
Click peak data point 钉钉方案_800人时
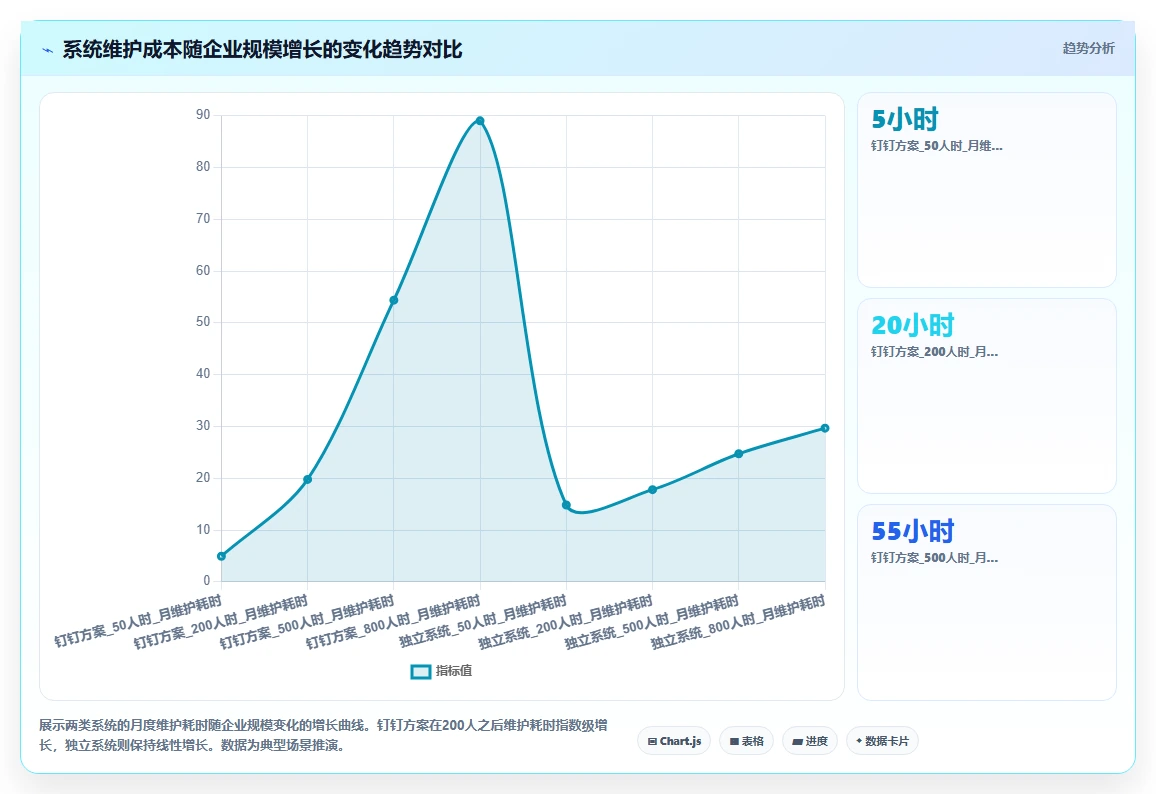480,121
